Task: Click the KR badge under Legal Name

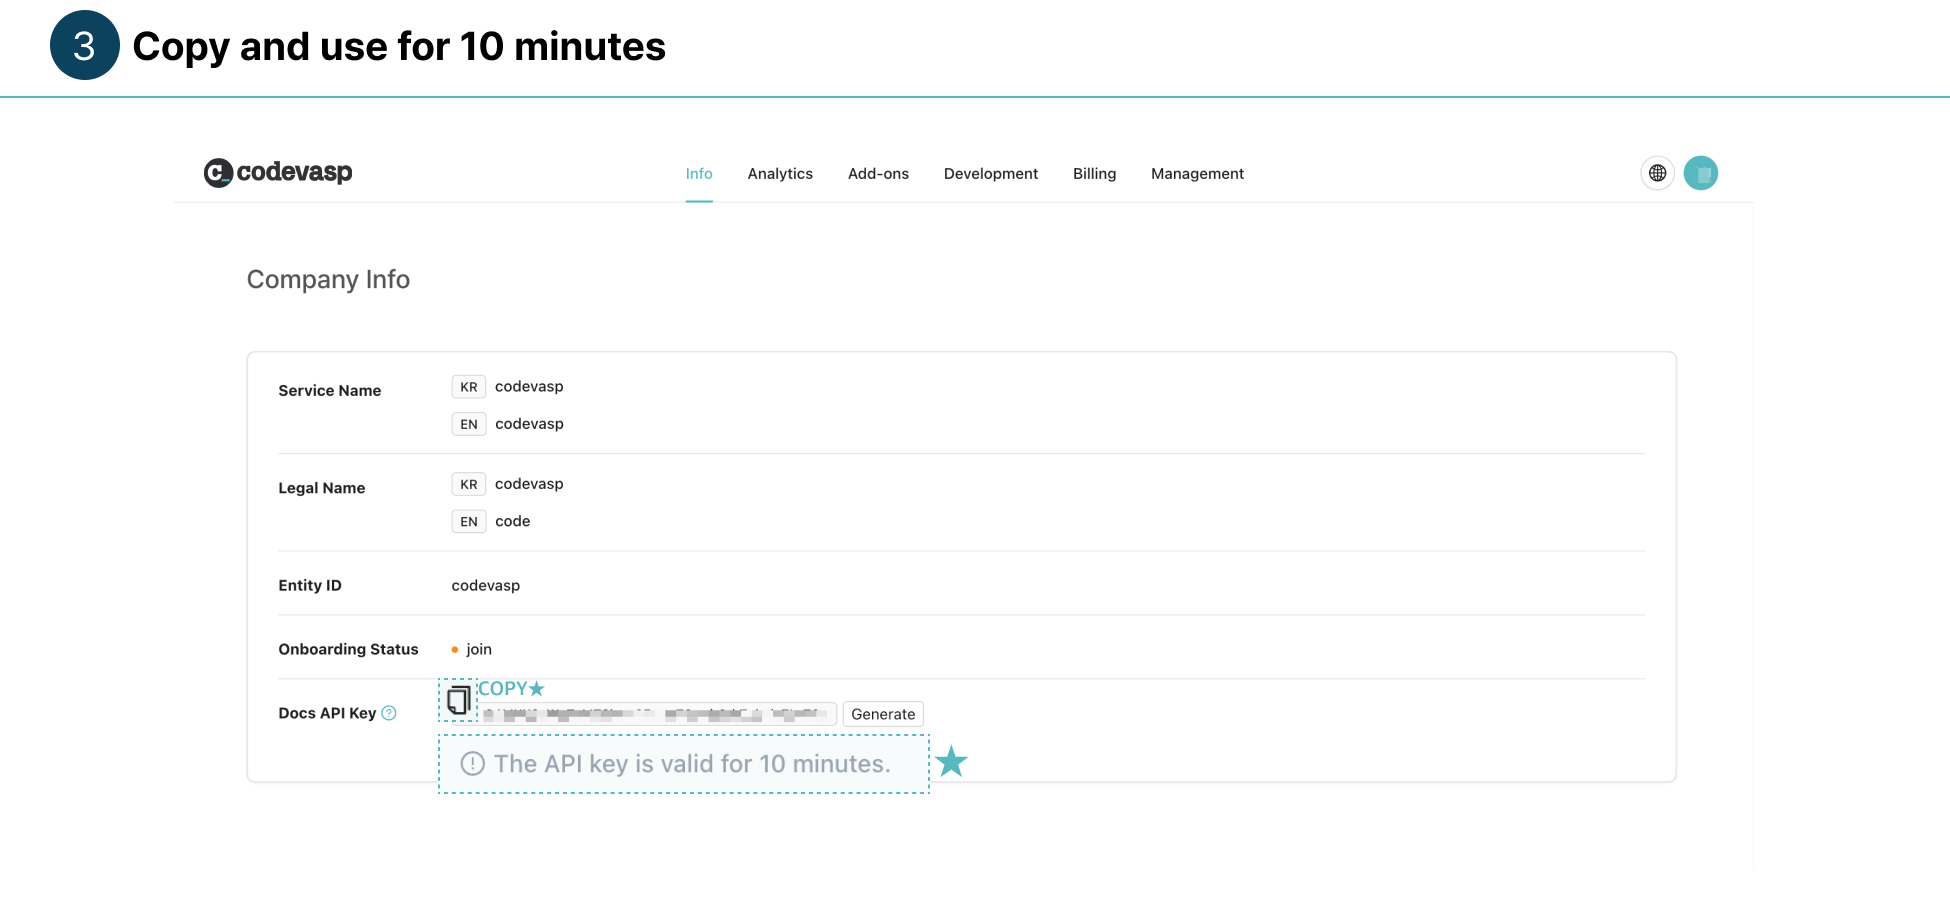Action: tap(469, 484)
